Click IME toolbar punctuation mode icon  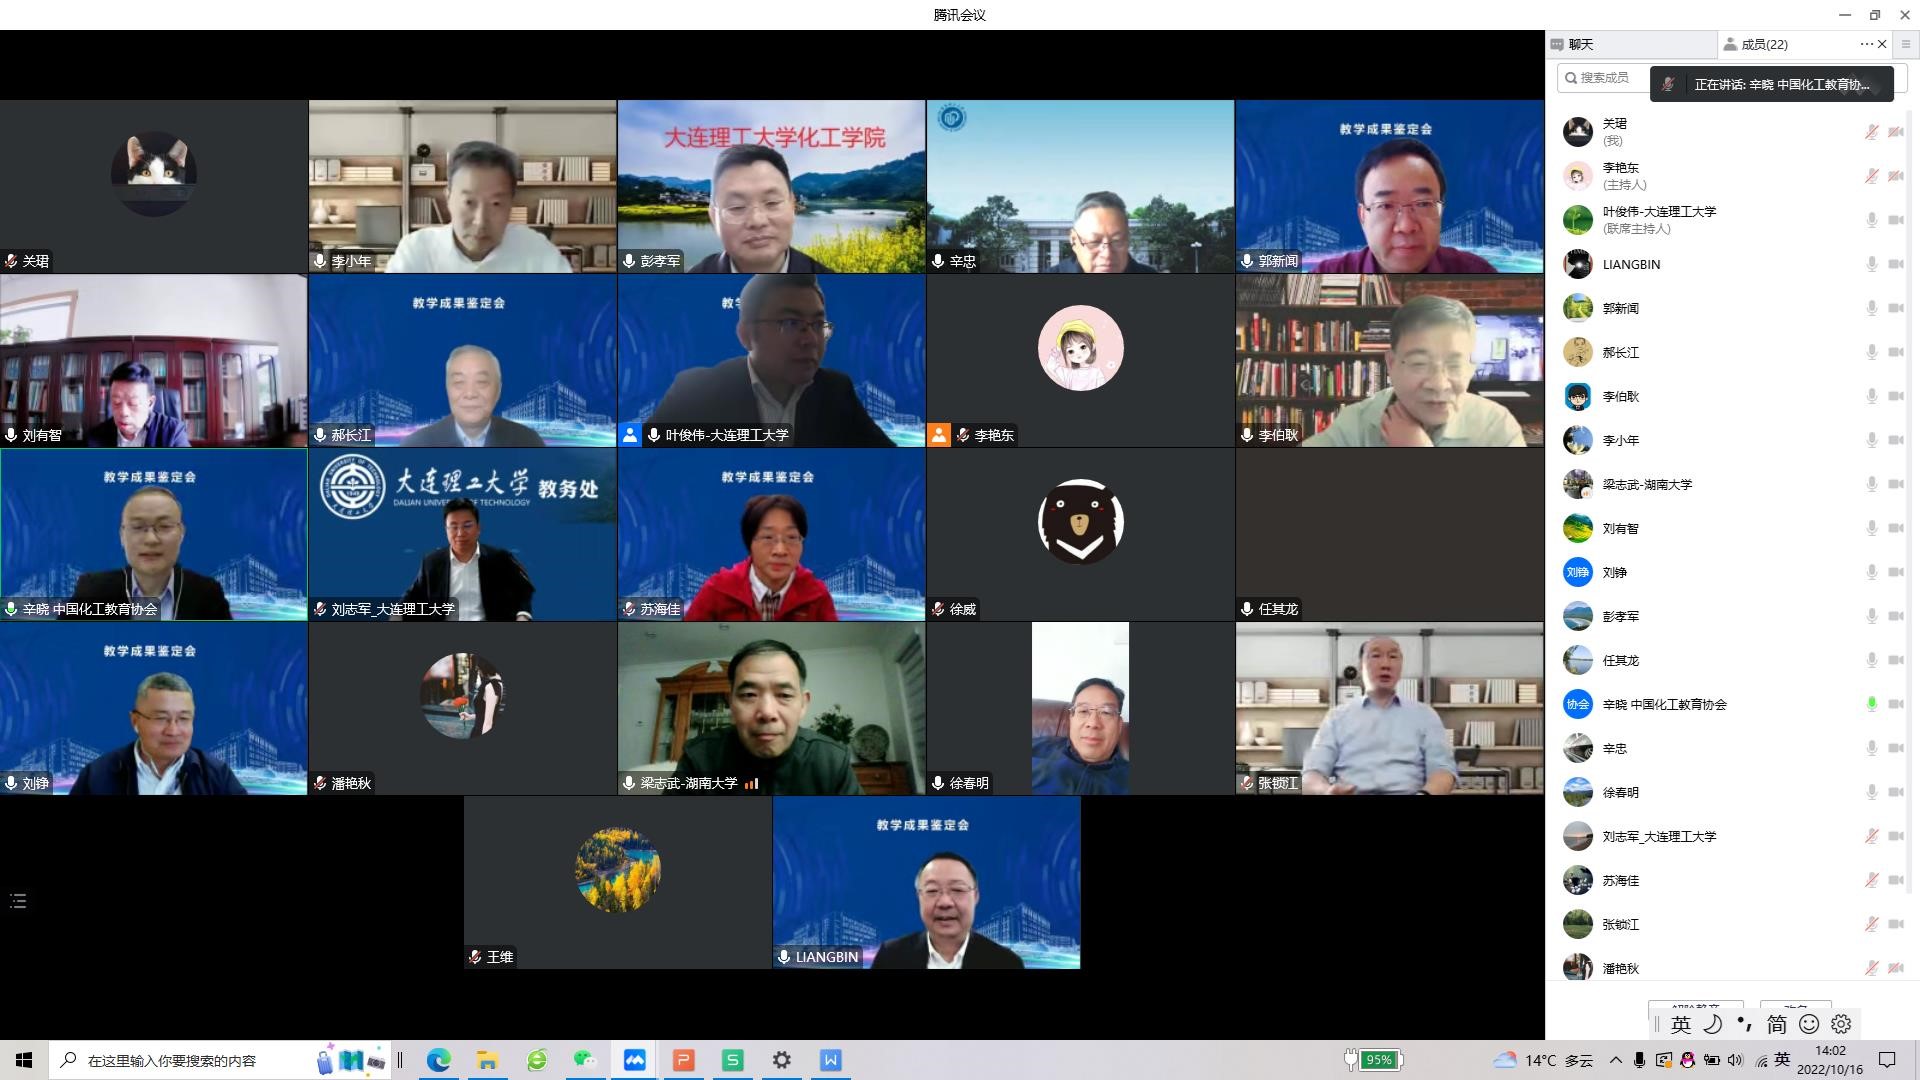[x=1744, y=1024]
